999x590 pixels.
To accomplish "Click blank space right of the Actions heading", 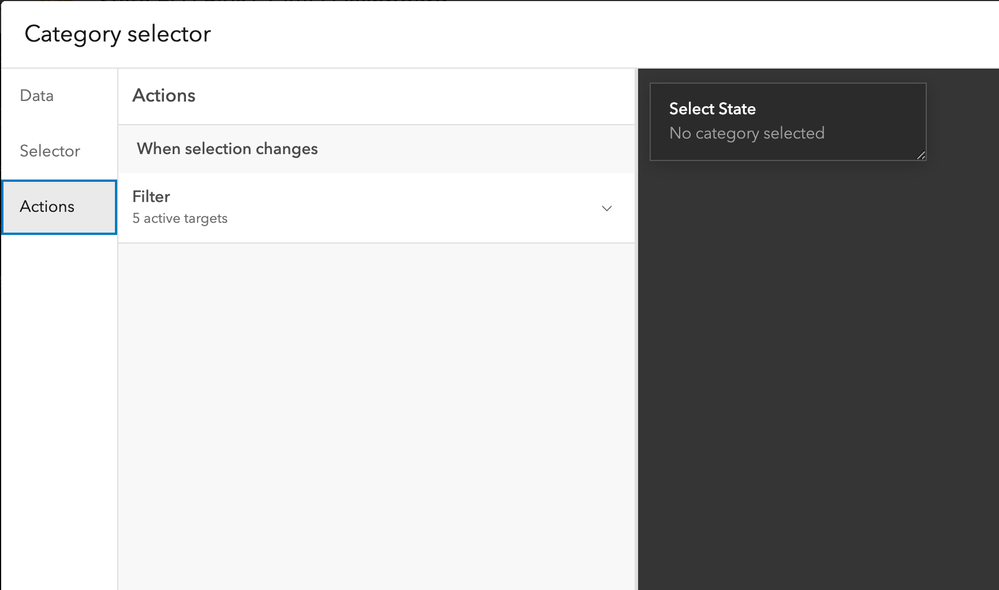I will 420,96.
